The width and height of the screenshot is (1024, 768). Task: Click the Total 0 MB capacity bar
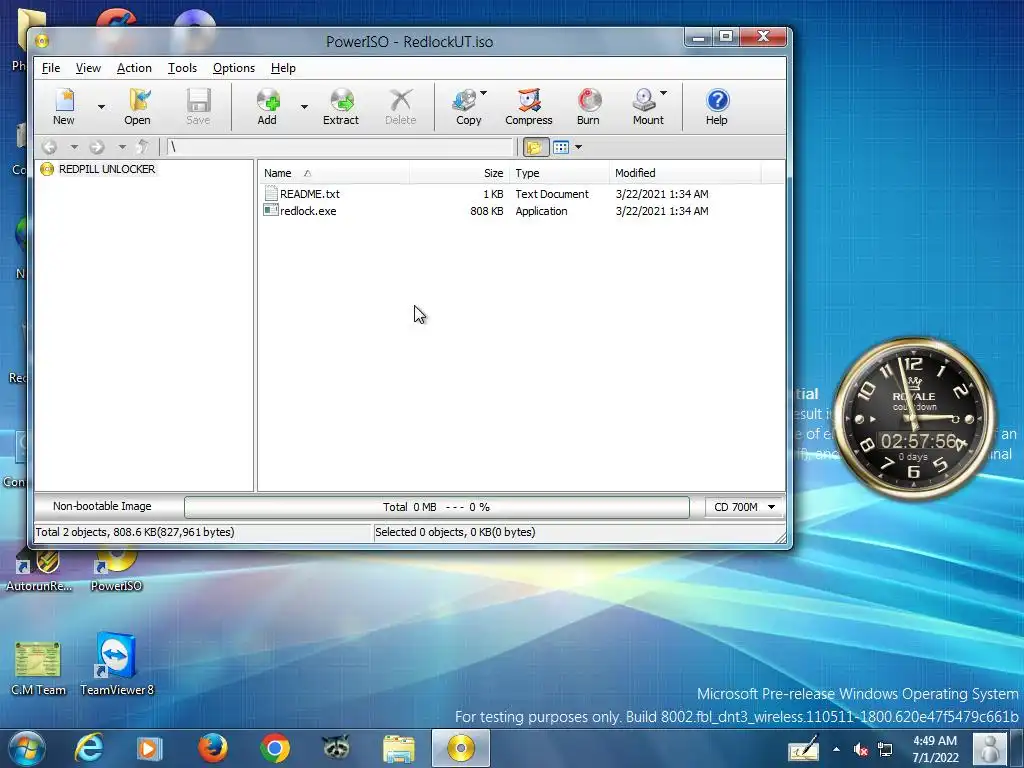click(x=436, y=507)
